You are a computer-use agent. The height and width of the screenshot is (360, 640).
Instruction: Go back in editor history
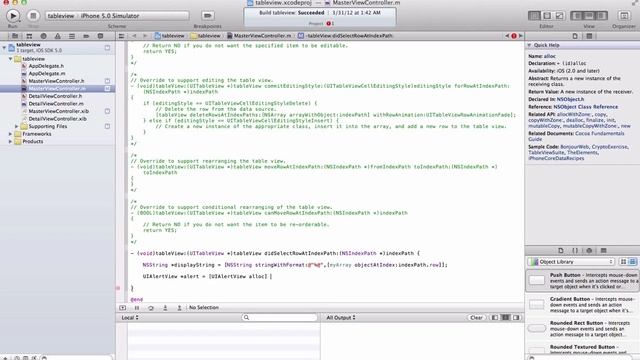coord(134,36)
